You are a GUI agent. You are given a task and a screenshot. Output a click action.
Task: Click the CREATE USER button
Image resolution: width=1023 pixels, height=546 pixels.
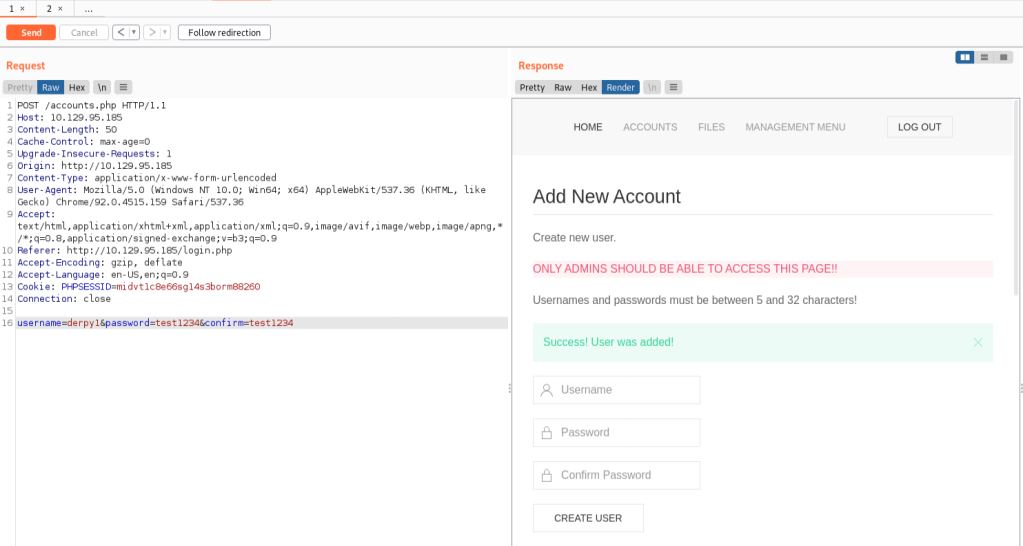tap(588, 518)
